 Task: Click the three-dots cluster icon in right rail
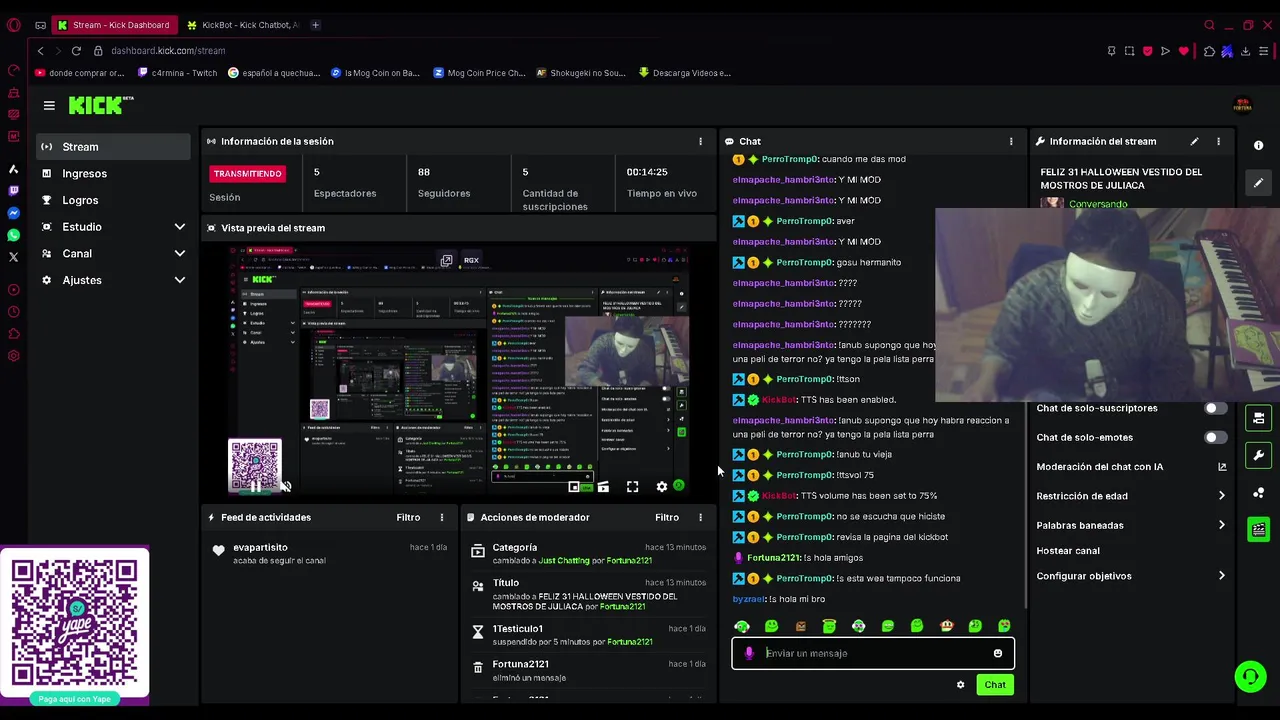click(1258, 492)
